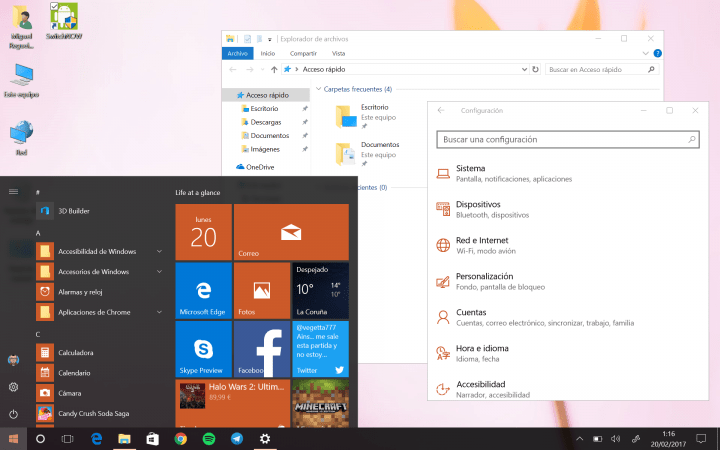Open the recent locations dropdown in Explorer
This screenshot has width=720, height=450.
[x=262, y=69]
